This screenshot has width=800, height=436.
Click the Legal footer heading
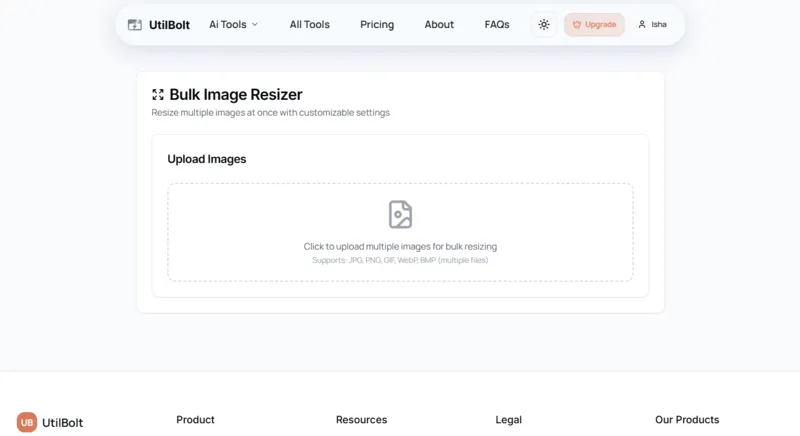coord(509,420)
